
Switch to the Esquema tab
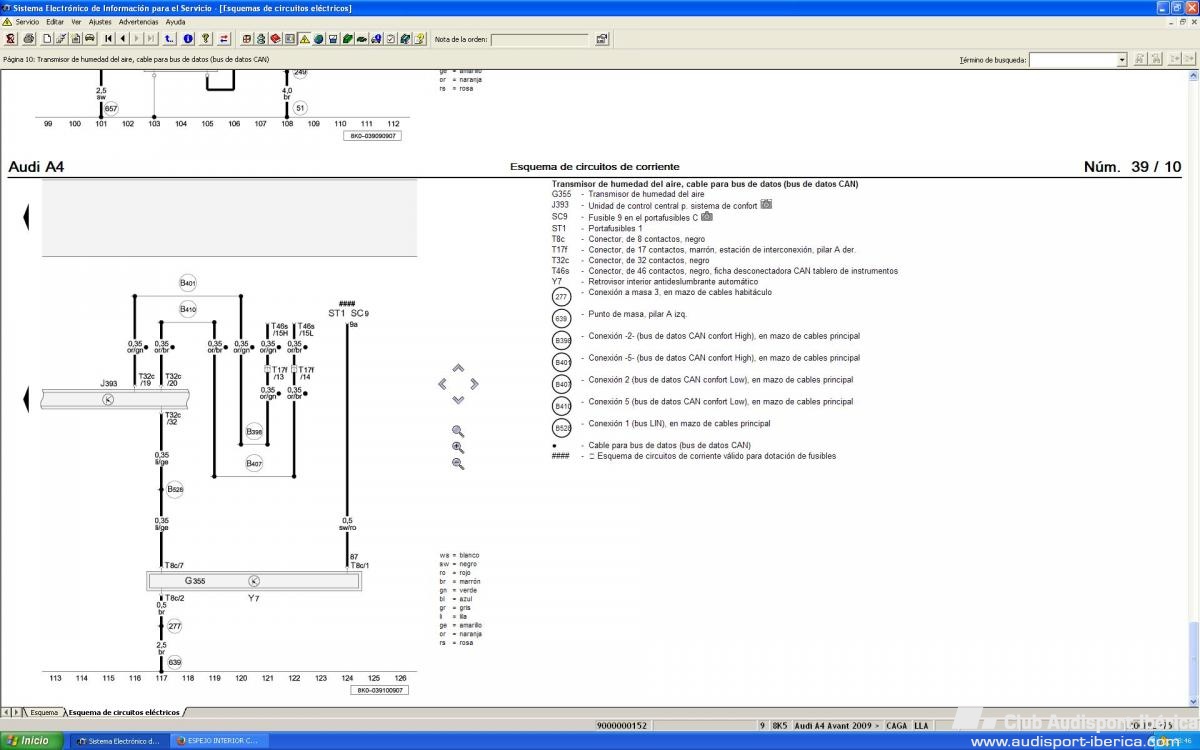(x=43, y=712)
